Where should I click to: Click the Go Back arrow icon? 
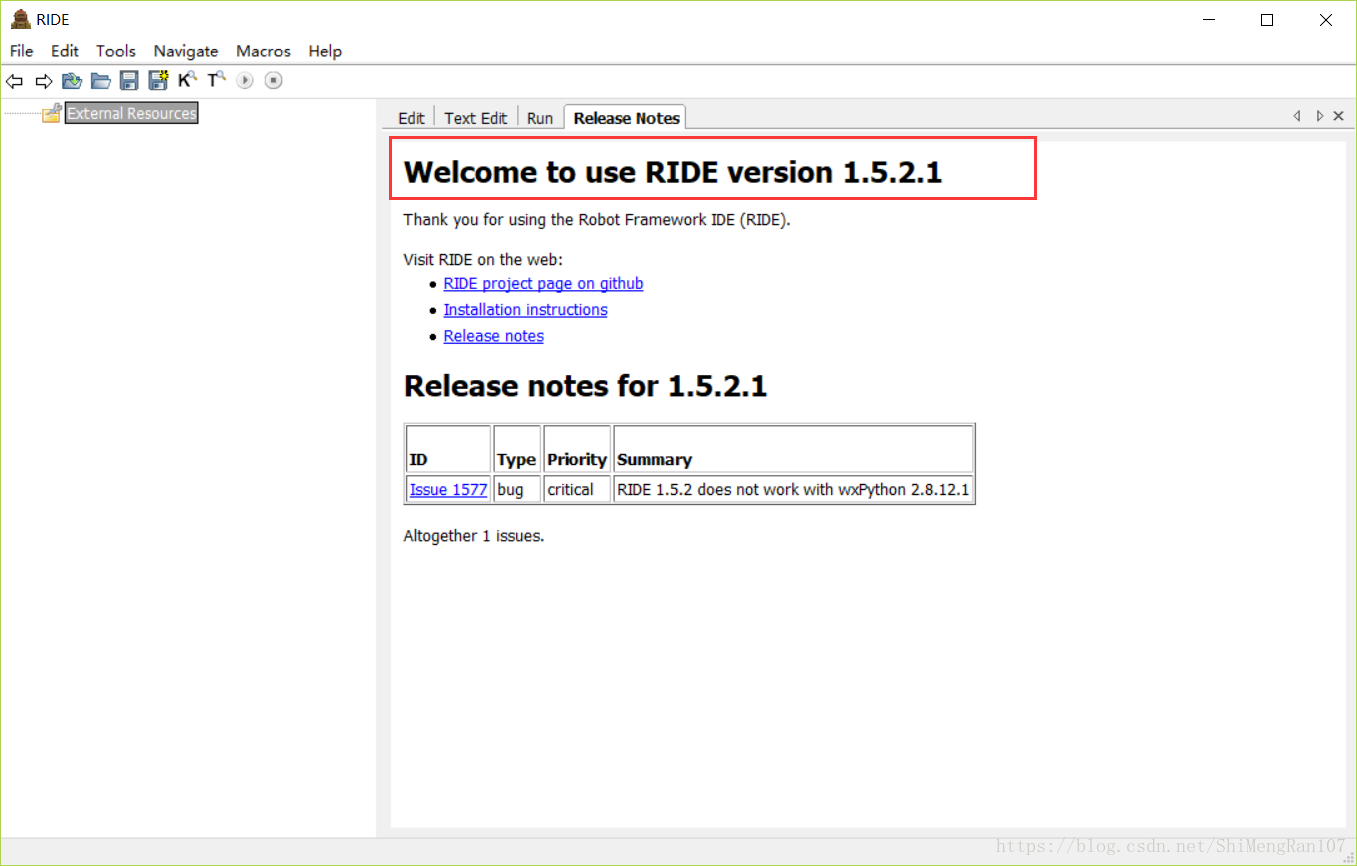14,81
